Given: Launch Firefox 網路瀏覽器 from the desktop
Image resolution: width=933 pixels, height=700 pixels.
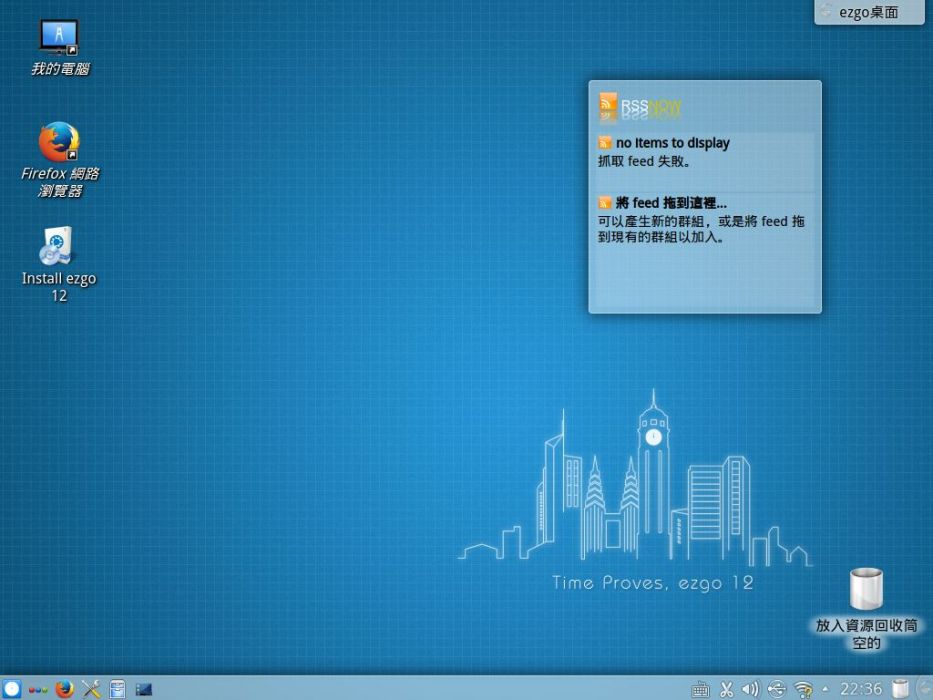Looking at the screenshot, I should pos(60,160).
